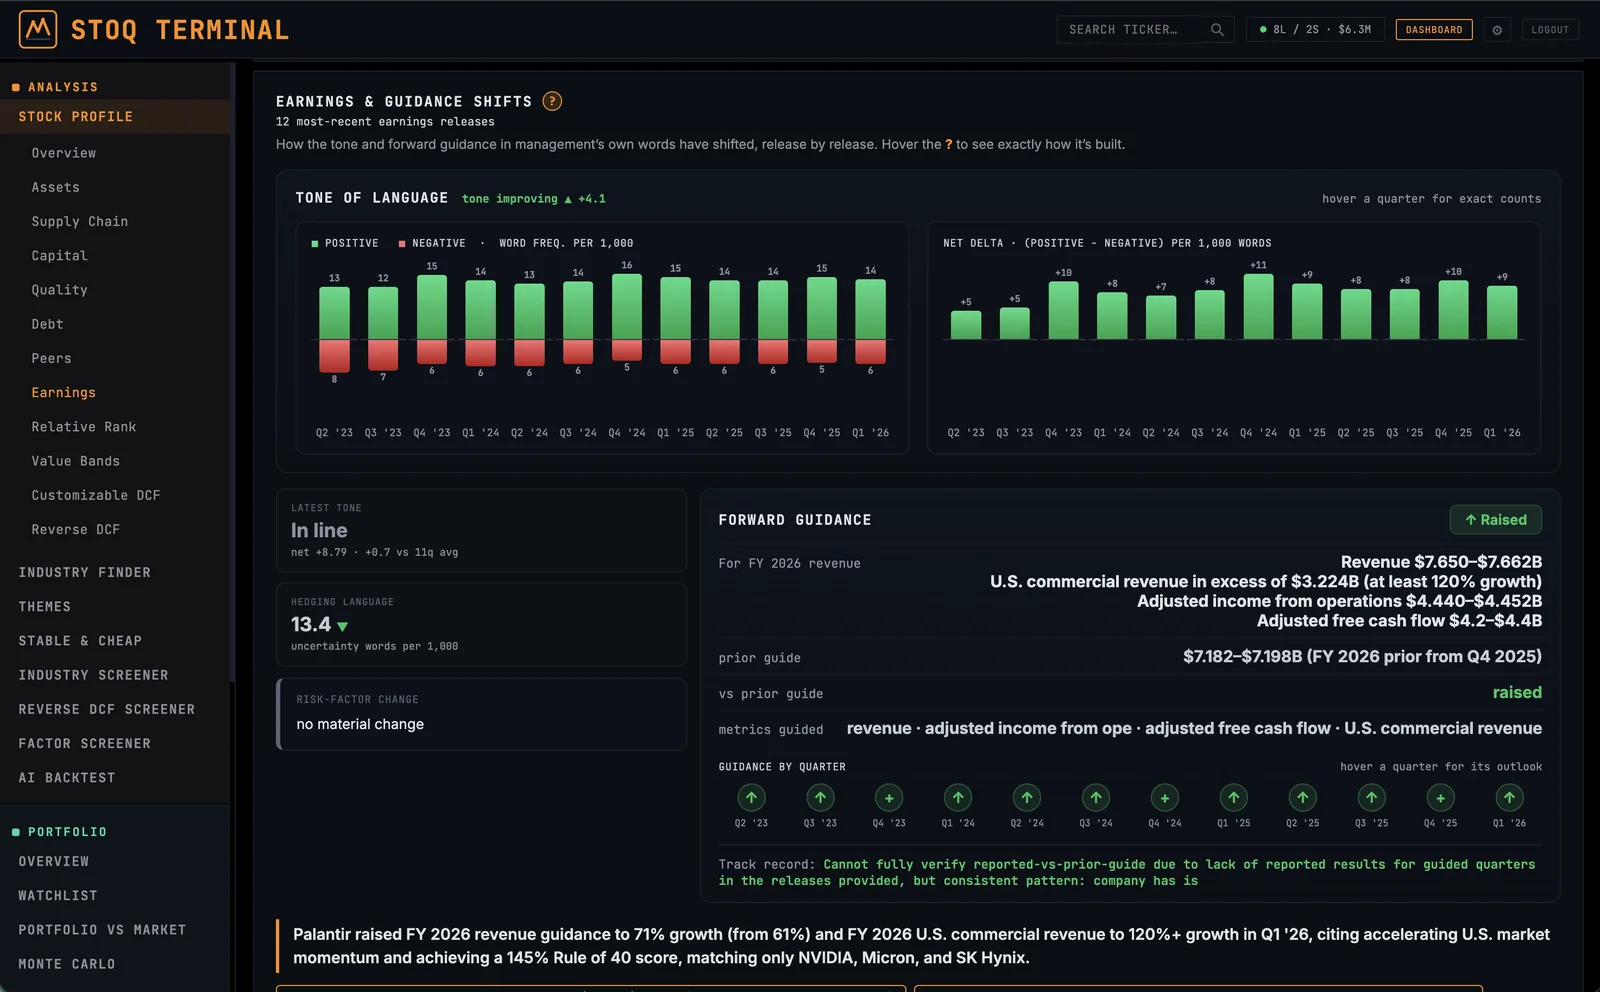Click the NEGATIVE red legend swatch
This screenshot has width=1600, height=992.
[402, 244]
